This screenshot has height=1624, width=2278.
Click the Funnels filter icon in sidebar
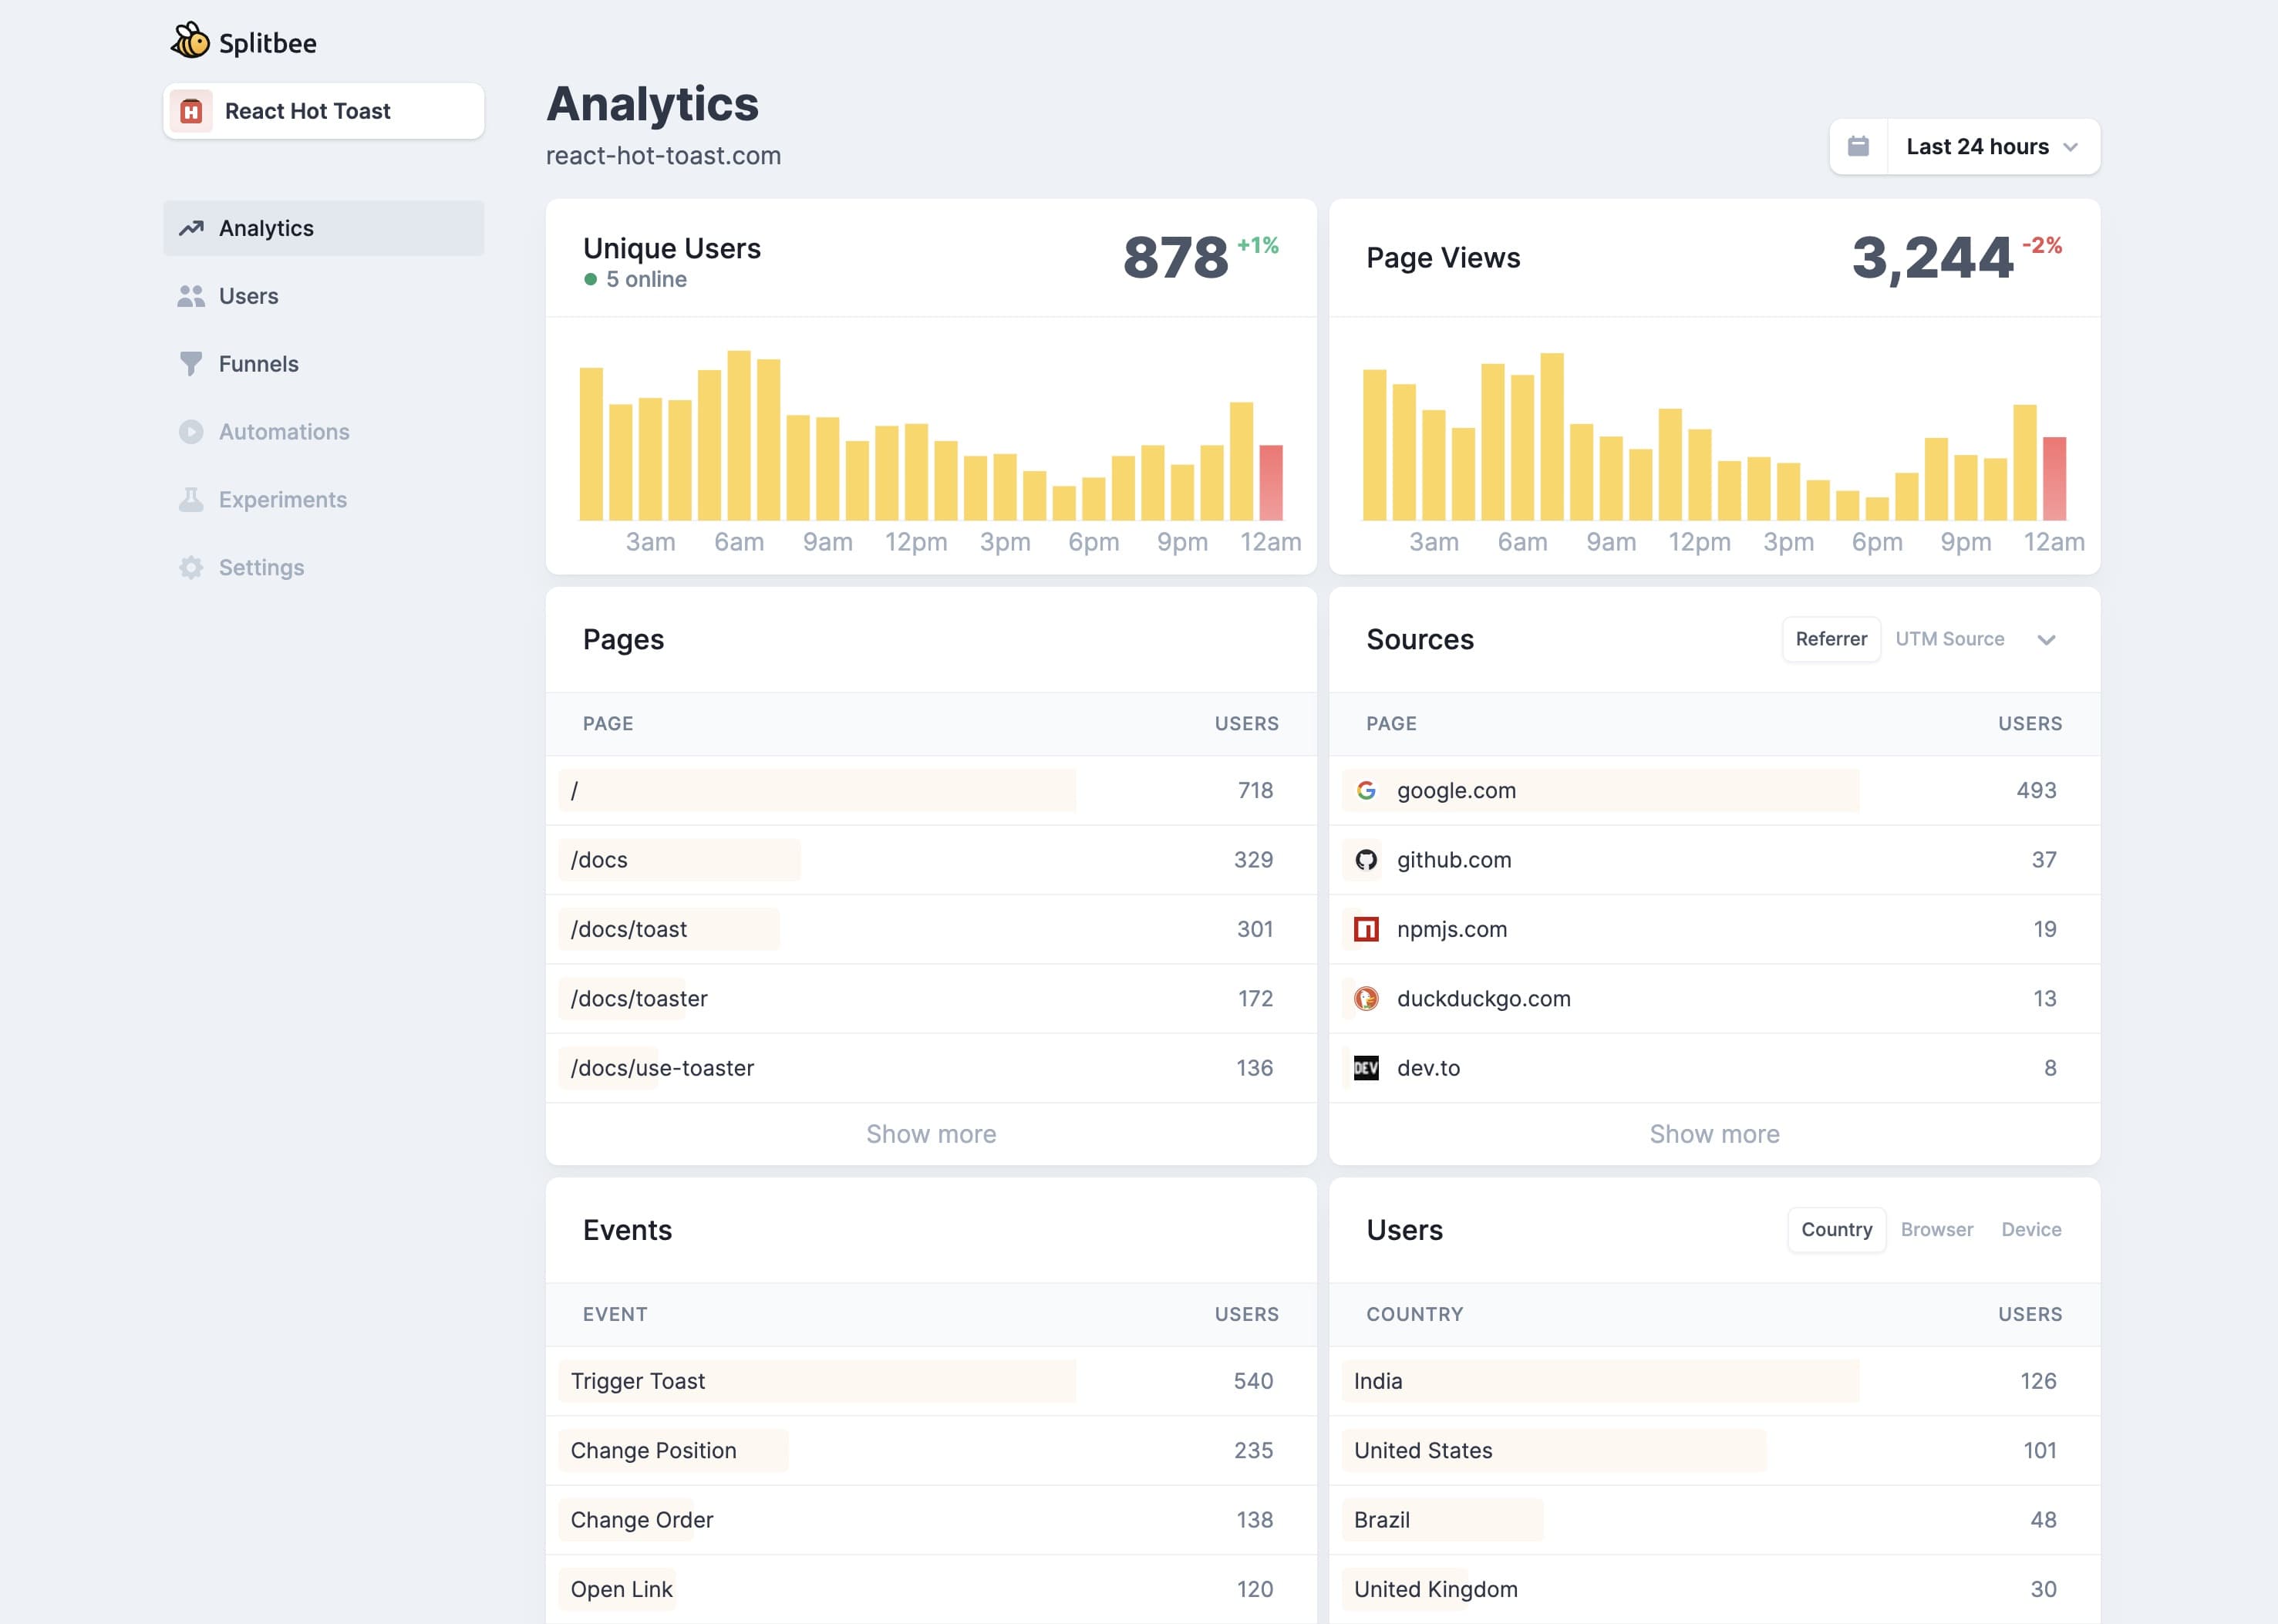pyautogui.click(x=191, y=364)
